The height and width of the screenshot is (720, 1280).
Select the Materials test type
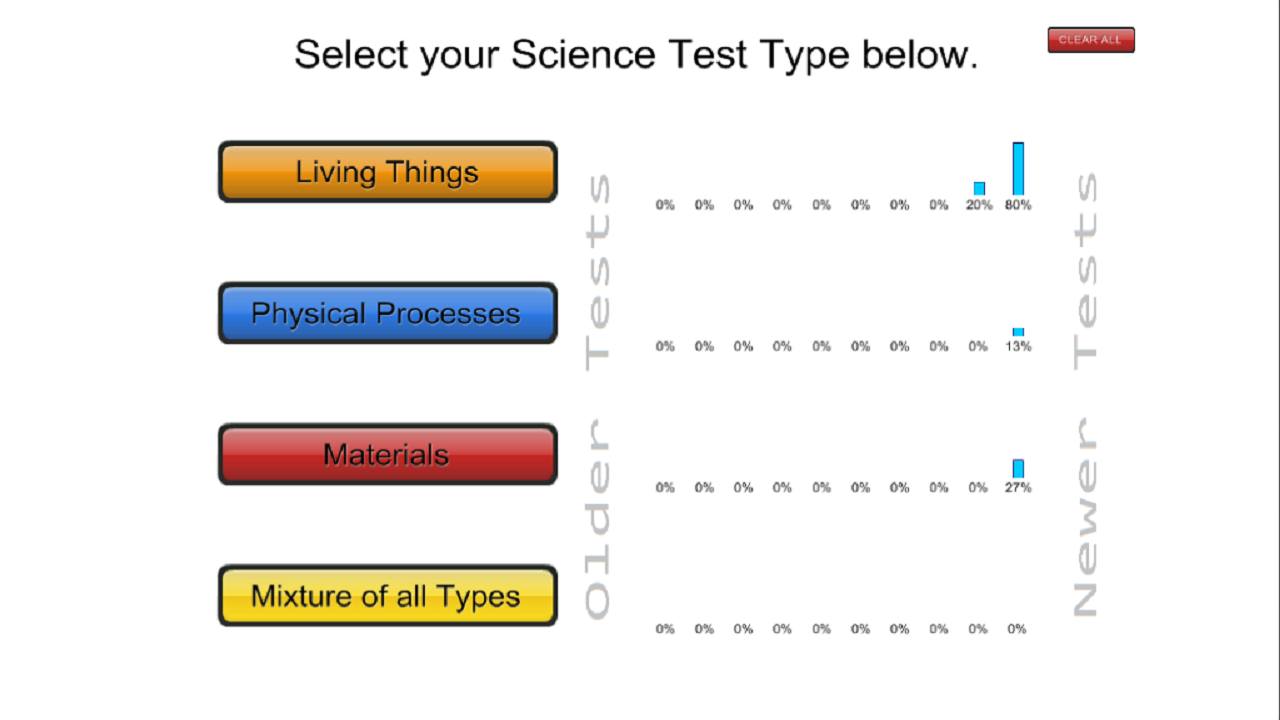(x=388, y=454)
